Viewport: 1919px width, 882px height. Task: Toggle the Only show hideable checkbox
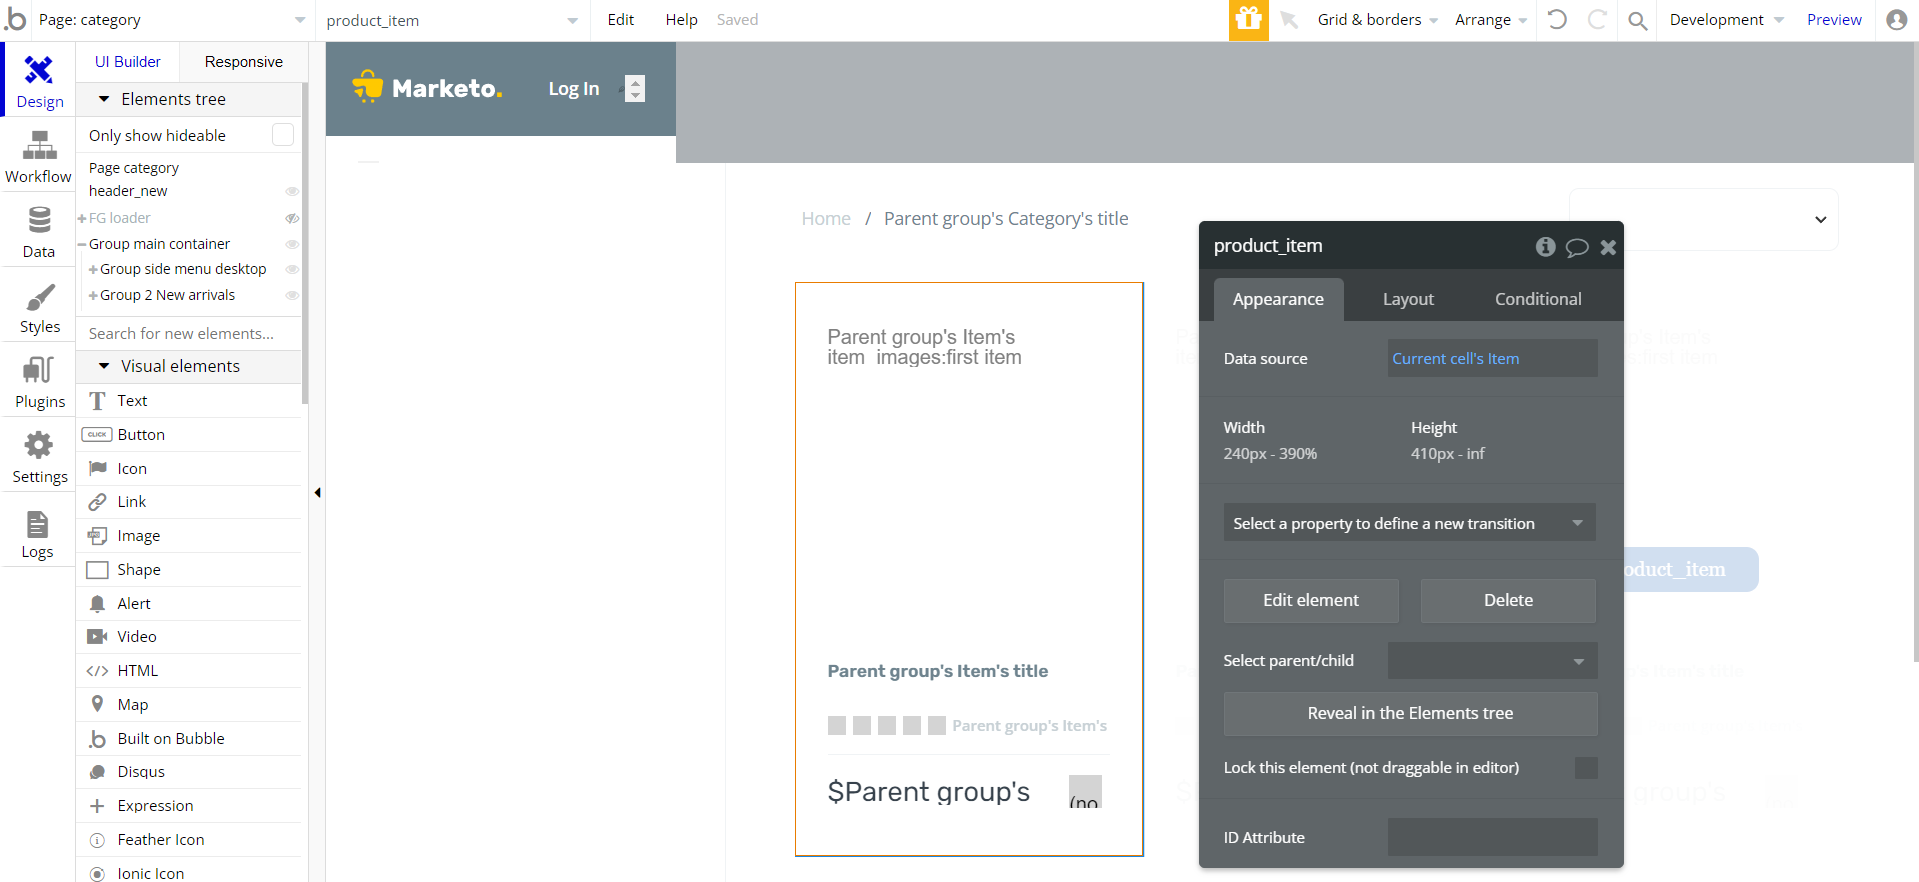click(283, 135)
